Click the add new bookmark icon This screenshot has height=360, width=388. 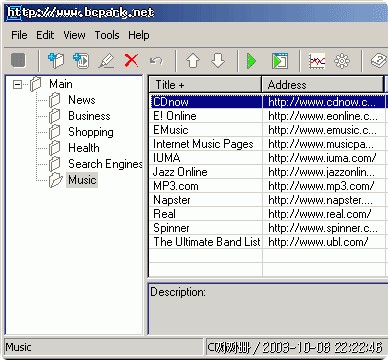[x=81, y=60]
